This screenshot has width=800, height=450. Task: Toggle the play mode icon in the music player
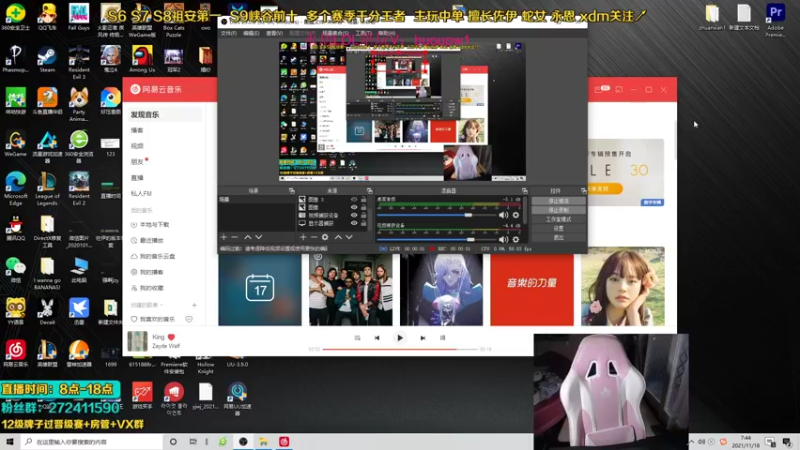click(x=357, y=338)
